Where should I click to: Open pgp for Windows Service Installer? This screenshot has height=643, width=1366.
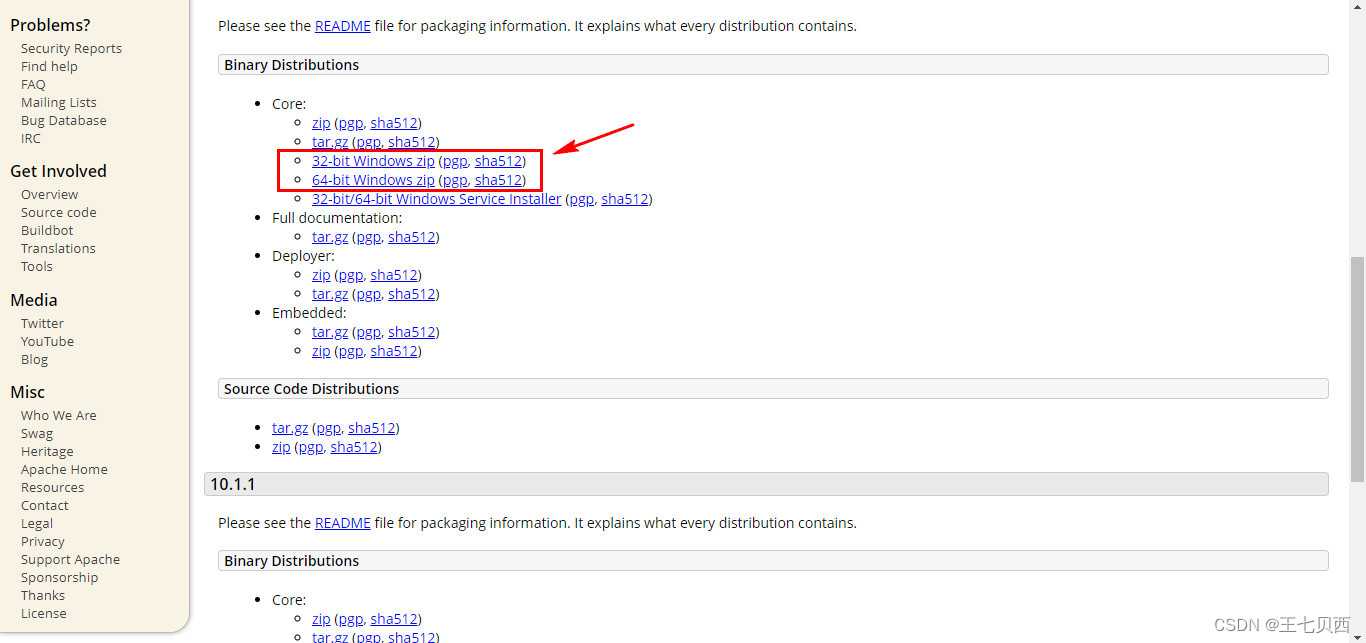coord(582,199)
